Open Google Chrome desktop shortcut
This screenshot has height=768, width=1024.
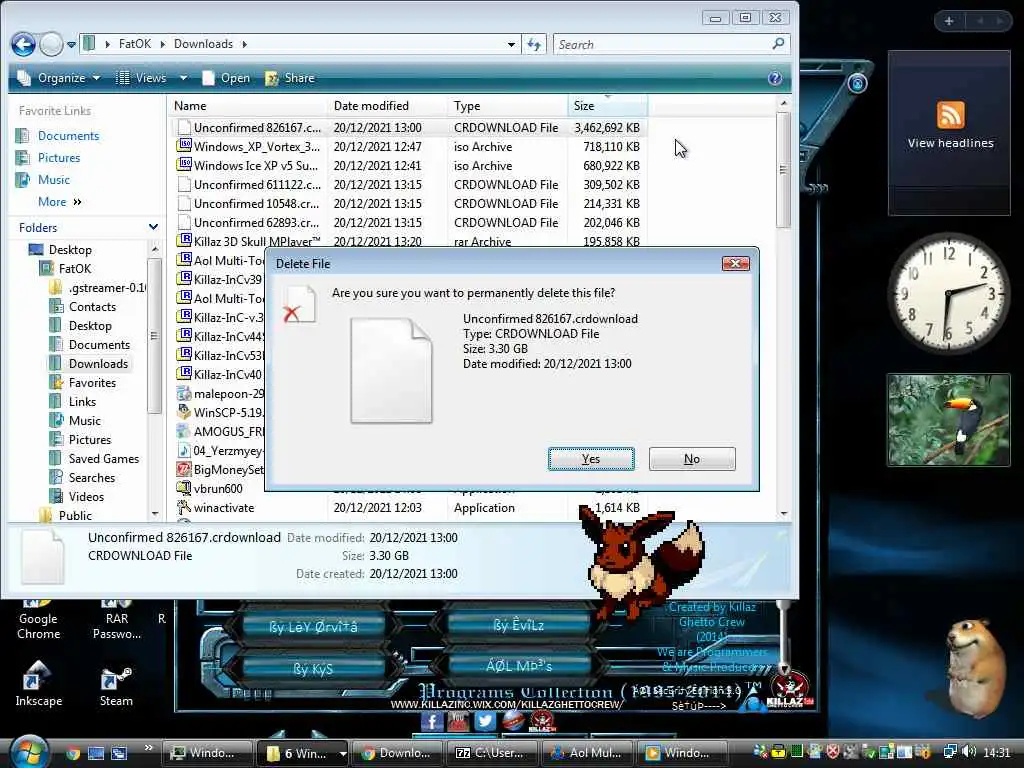pyautogui.click(x=39, y=620)
